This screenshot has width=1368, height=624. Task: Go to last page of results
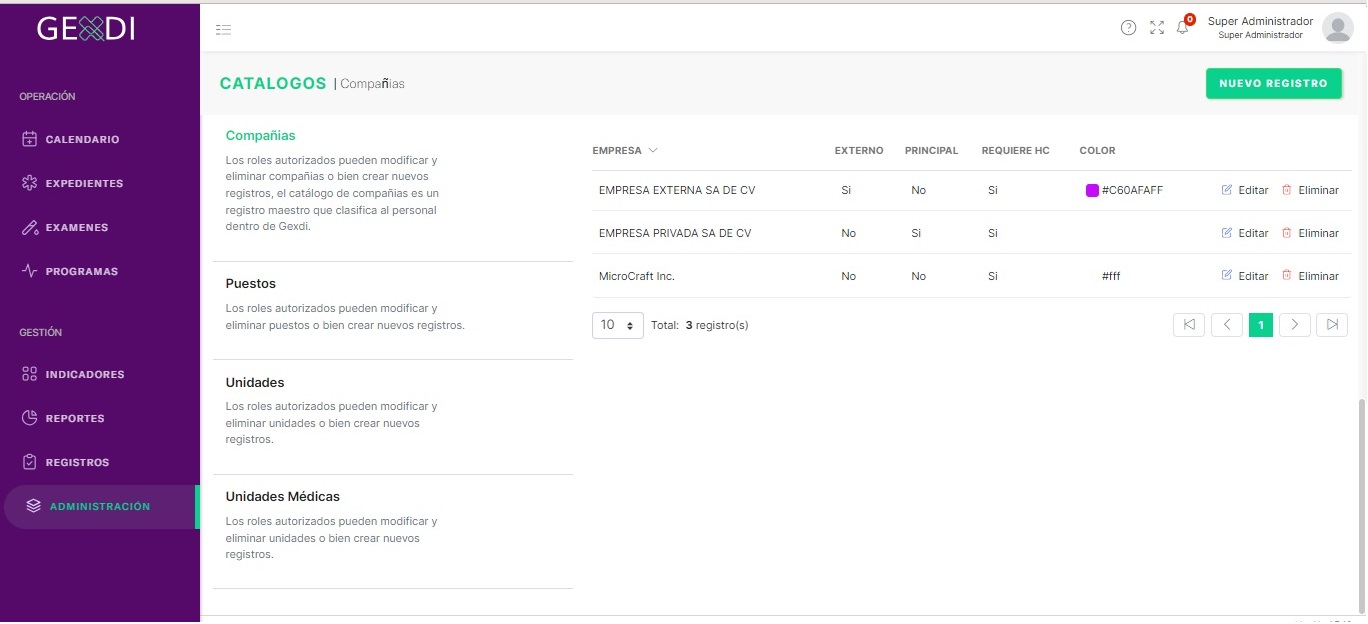coord(1332,325)
